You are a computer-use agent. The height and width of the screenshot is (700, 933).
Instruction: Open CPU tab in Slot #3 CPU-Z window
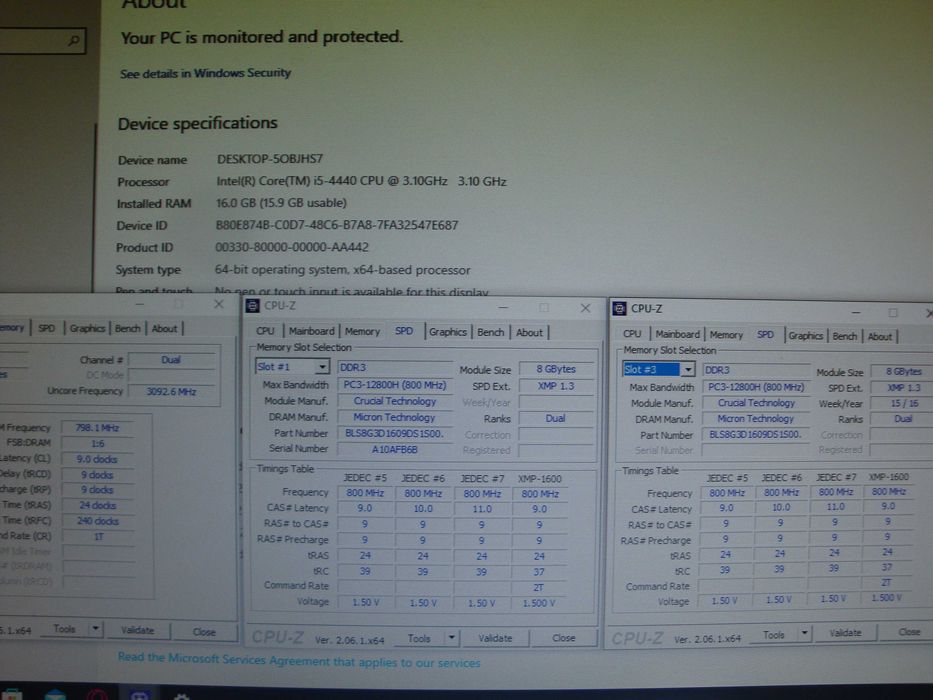click(x=632, y=334)
